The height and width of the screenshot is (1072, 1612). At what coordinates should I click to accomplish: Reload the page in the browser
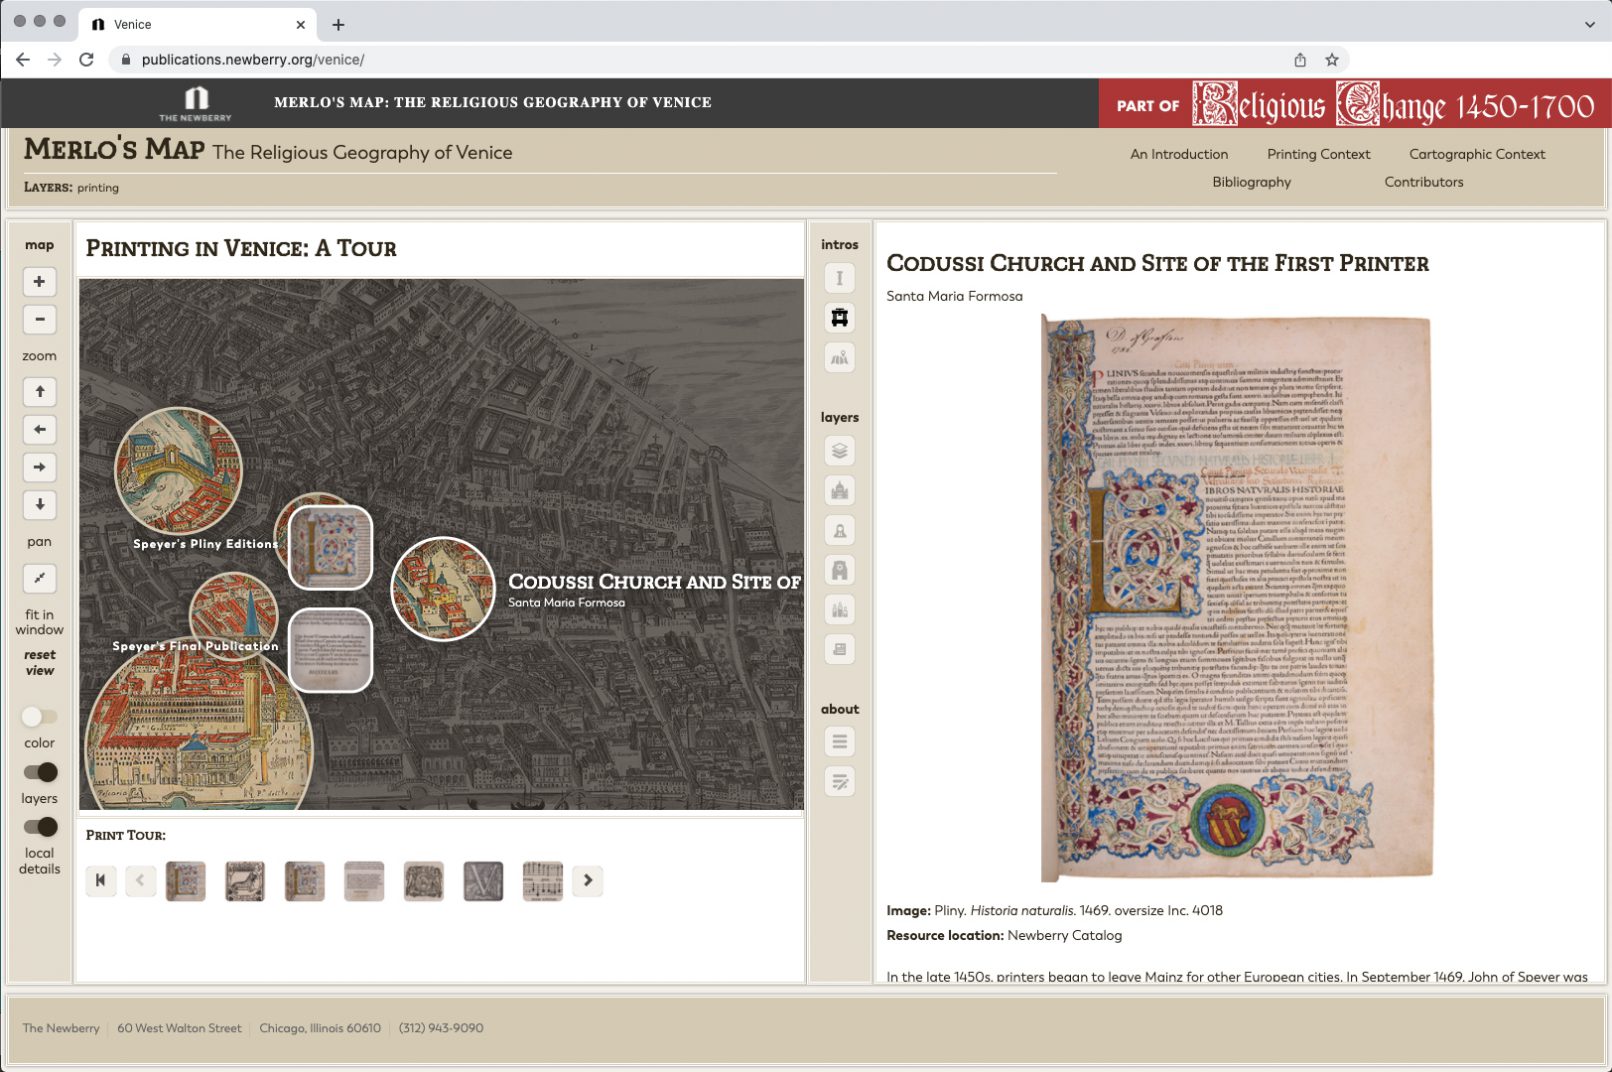87,60
